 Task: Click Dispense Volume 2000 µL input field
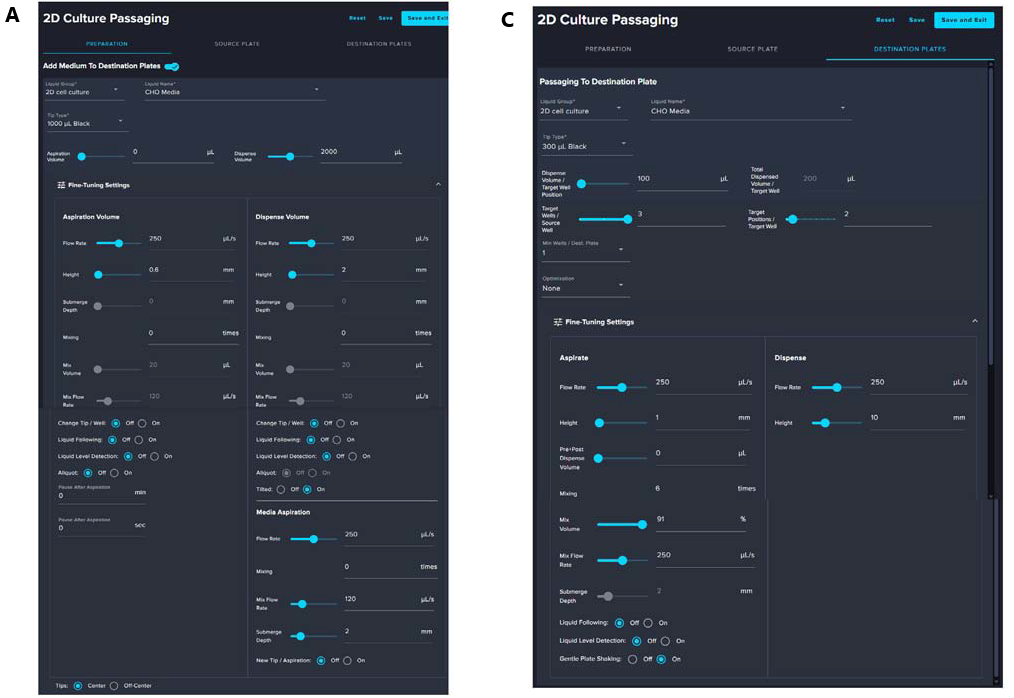(x=361, y=153)
